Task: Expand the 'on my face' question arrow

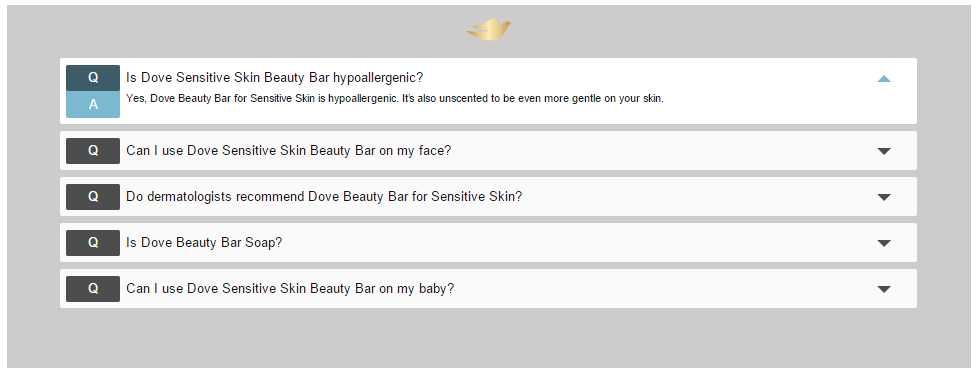Action: click(x=884, y=151)
